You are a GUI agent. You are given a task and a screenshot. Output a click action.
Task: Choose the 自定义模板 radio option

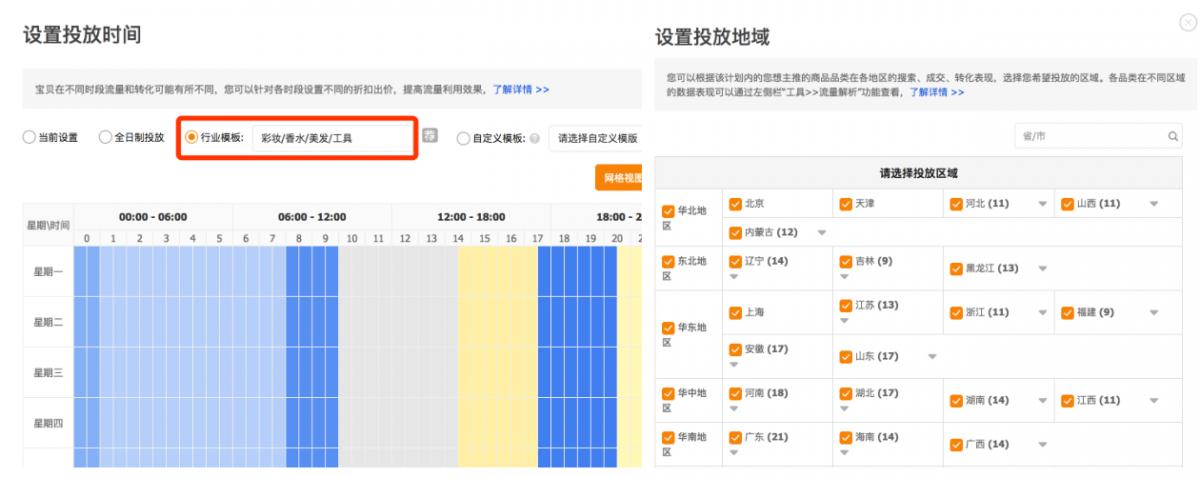coord(463,139)
